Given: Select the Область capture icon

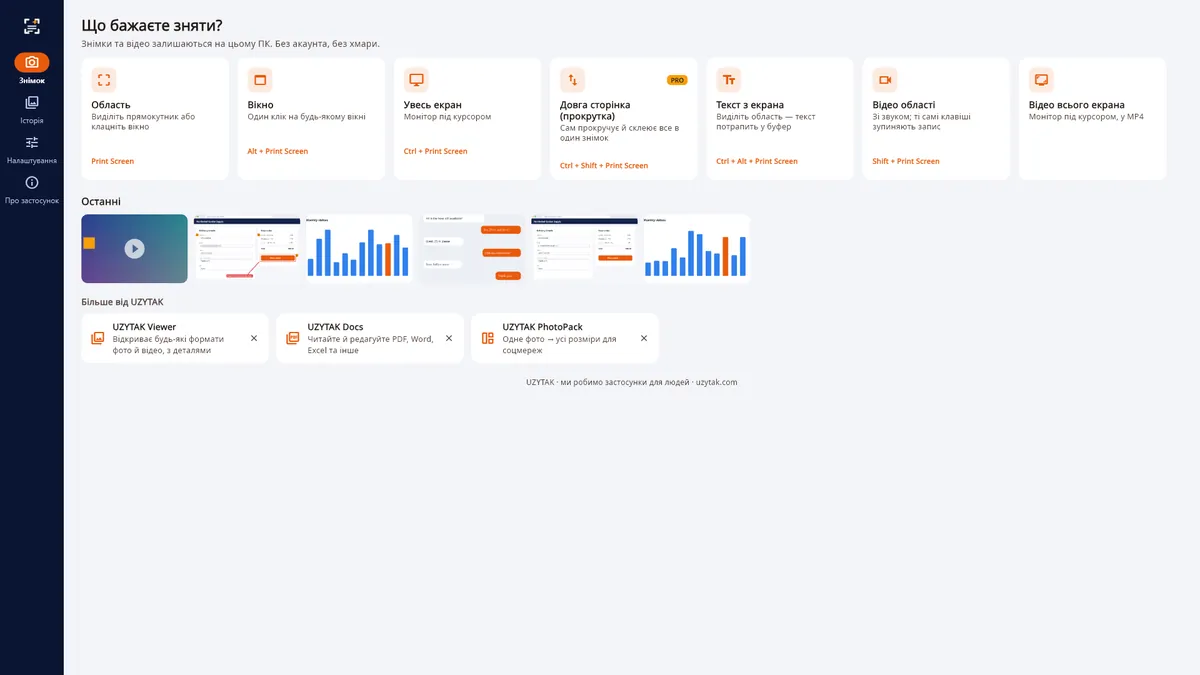Looking at the screenshot, I should click(x=104, y=80).
